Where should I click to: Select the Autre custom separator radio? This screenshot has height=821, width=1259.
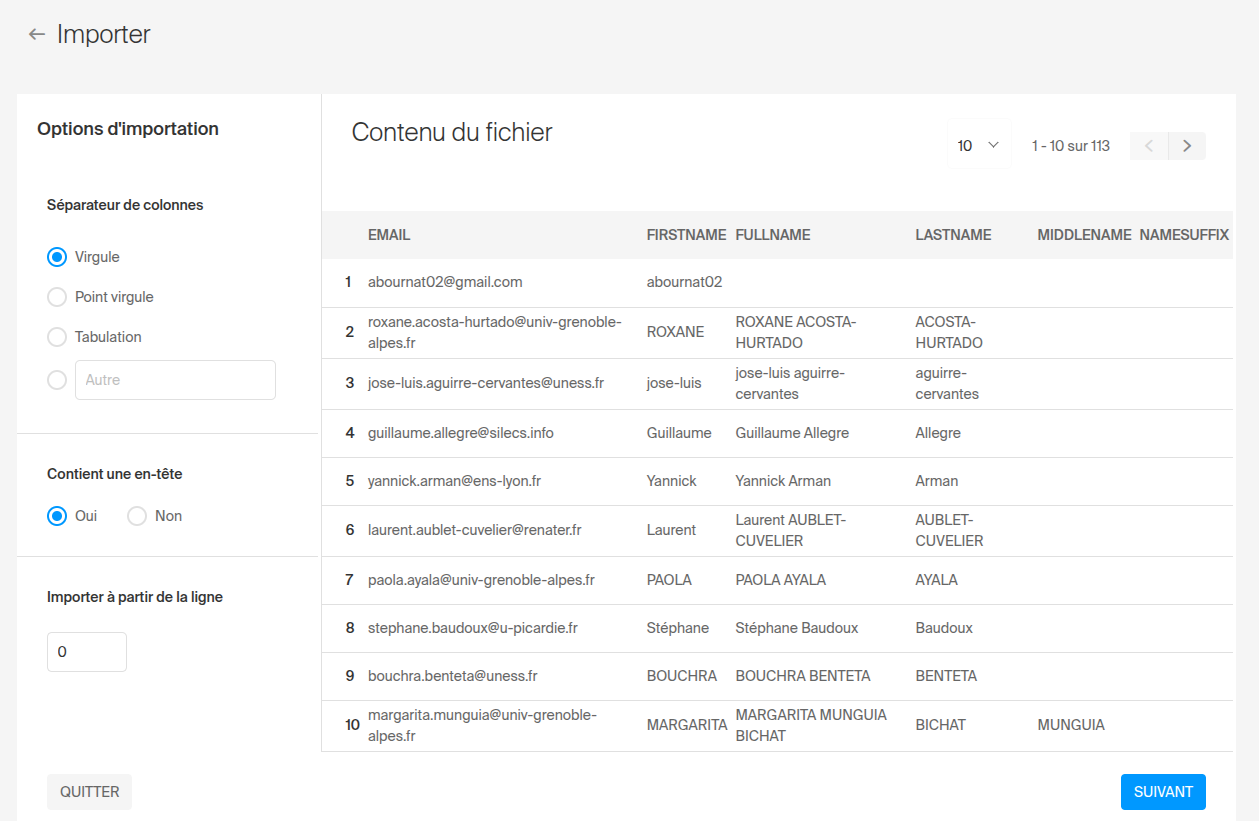tap(58, 380)
